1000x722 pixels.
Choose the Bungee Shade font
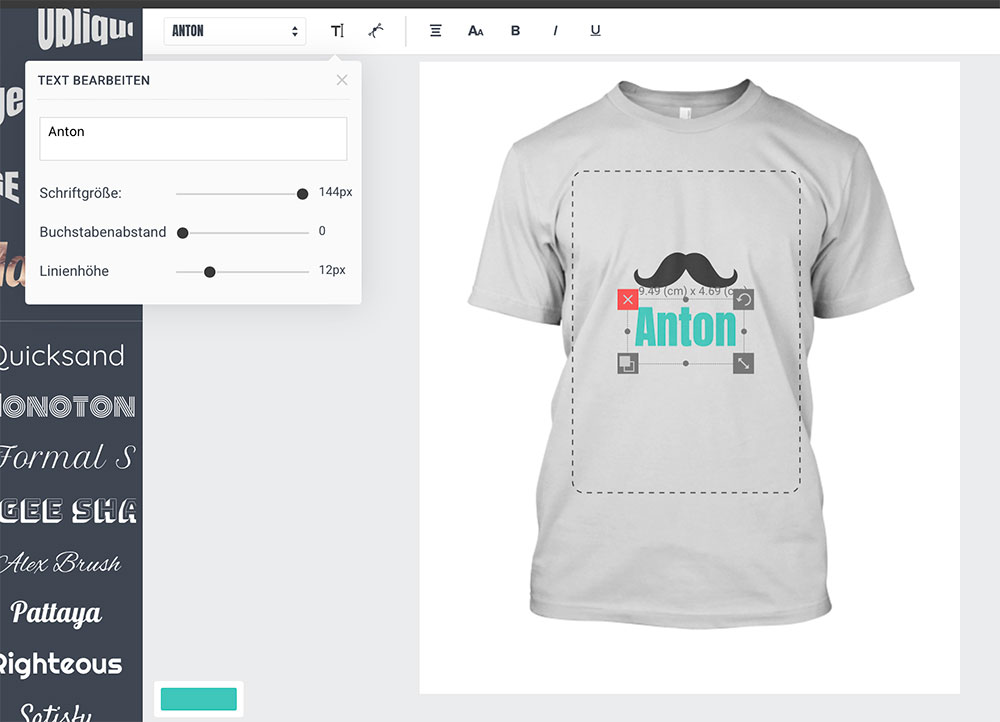(x=69, y=511)
